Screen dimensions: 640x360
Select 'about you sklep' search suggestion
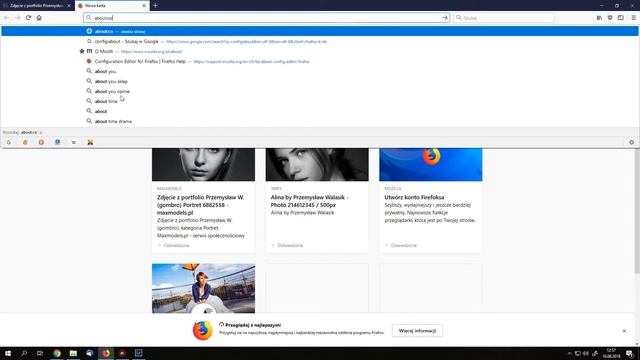coord(320,81)
